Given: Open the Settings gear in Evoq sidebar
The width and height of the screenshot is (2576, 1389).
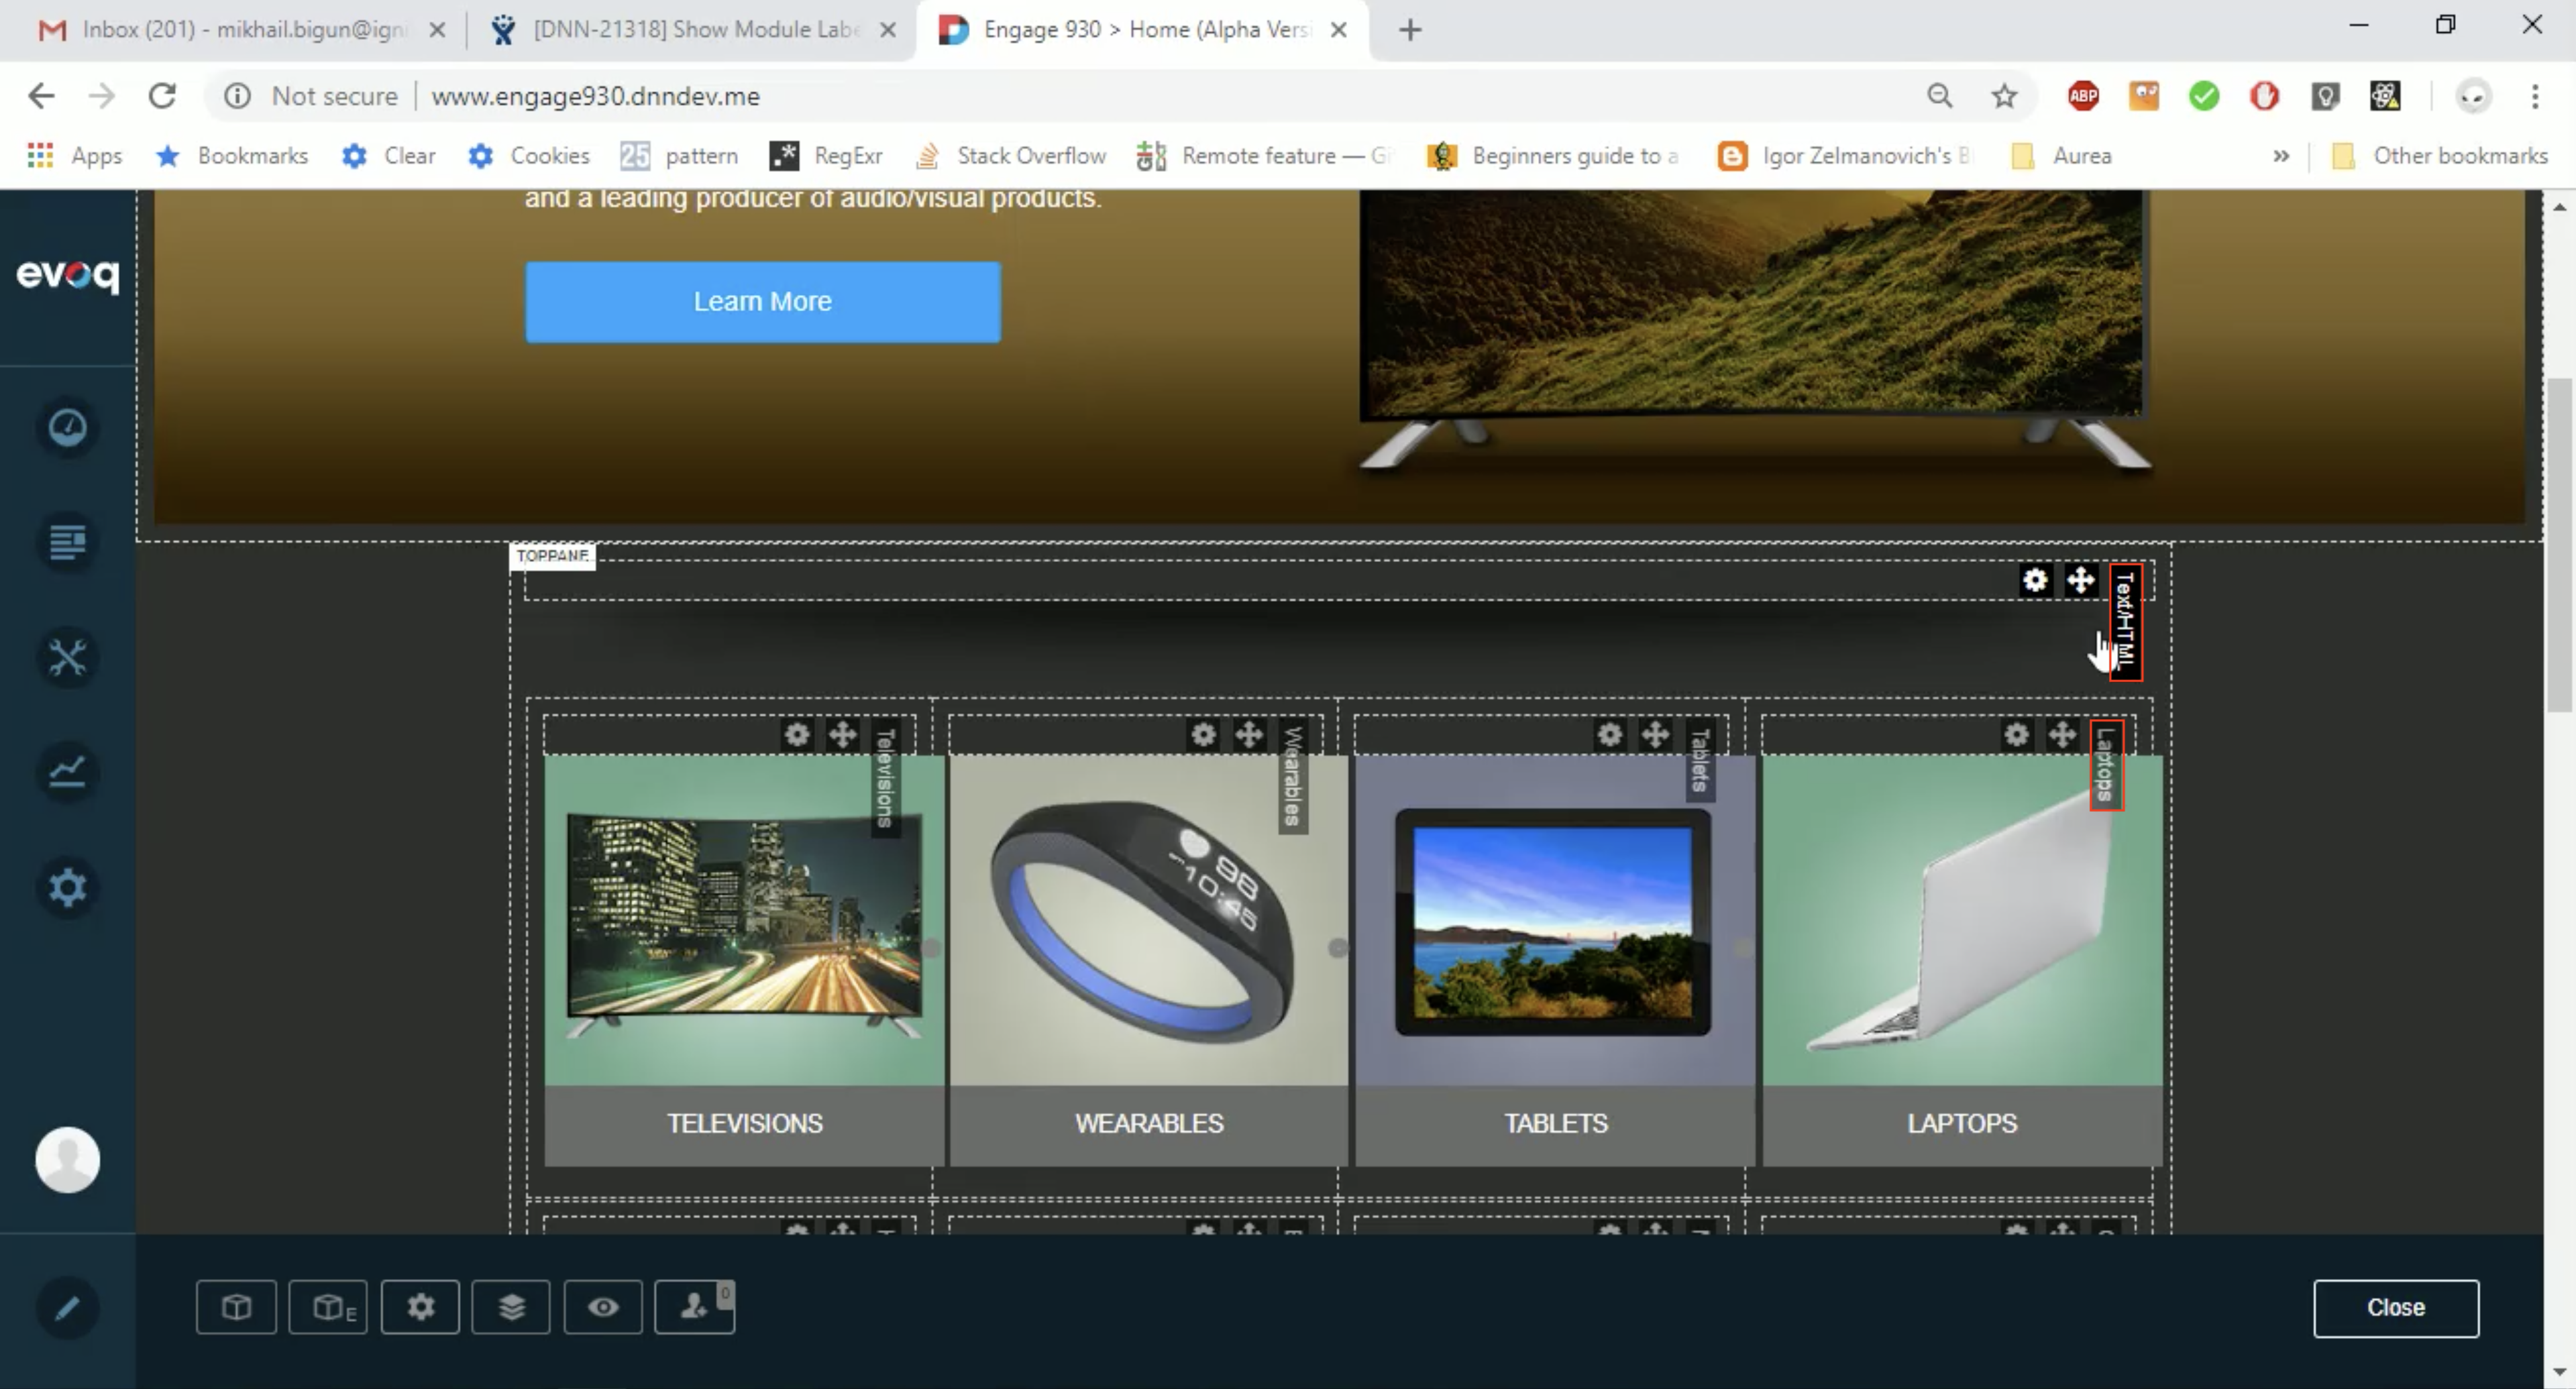Looking at the screenshot, I should [x=67, y=887].
